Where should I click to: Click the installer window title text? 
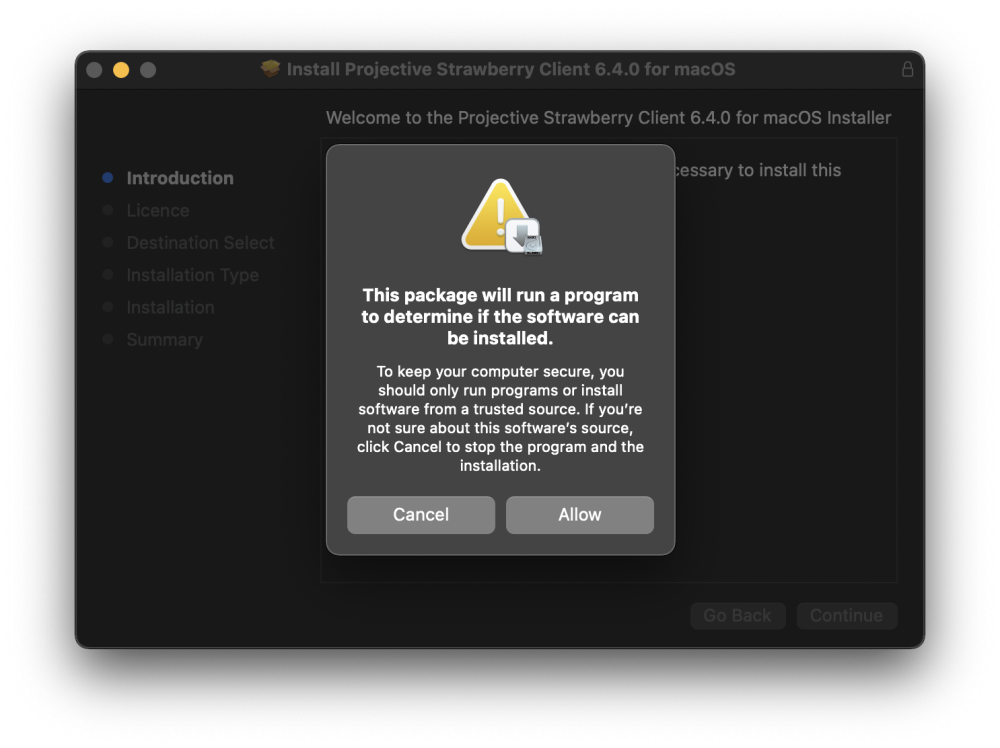511,69
